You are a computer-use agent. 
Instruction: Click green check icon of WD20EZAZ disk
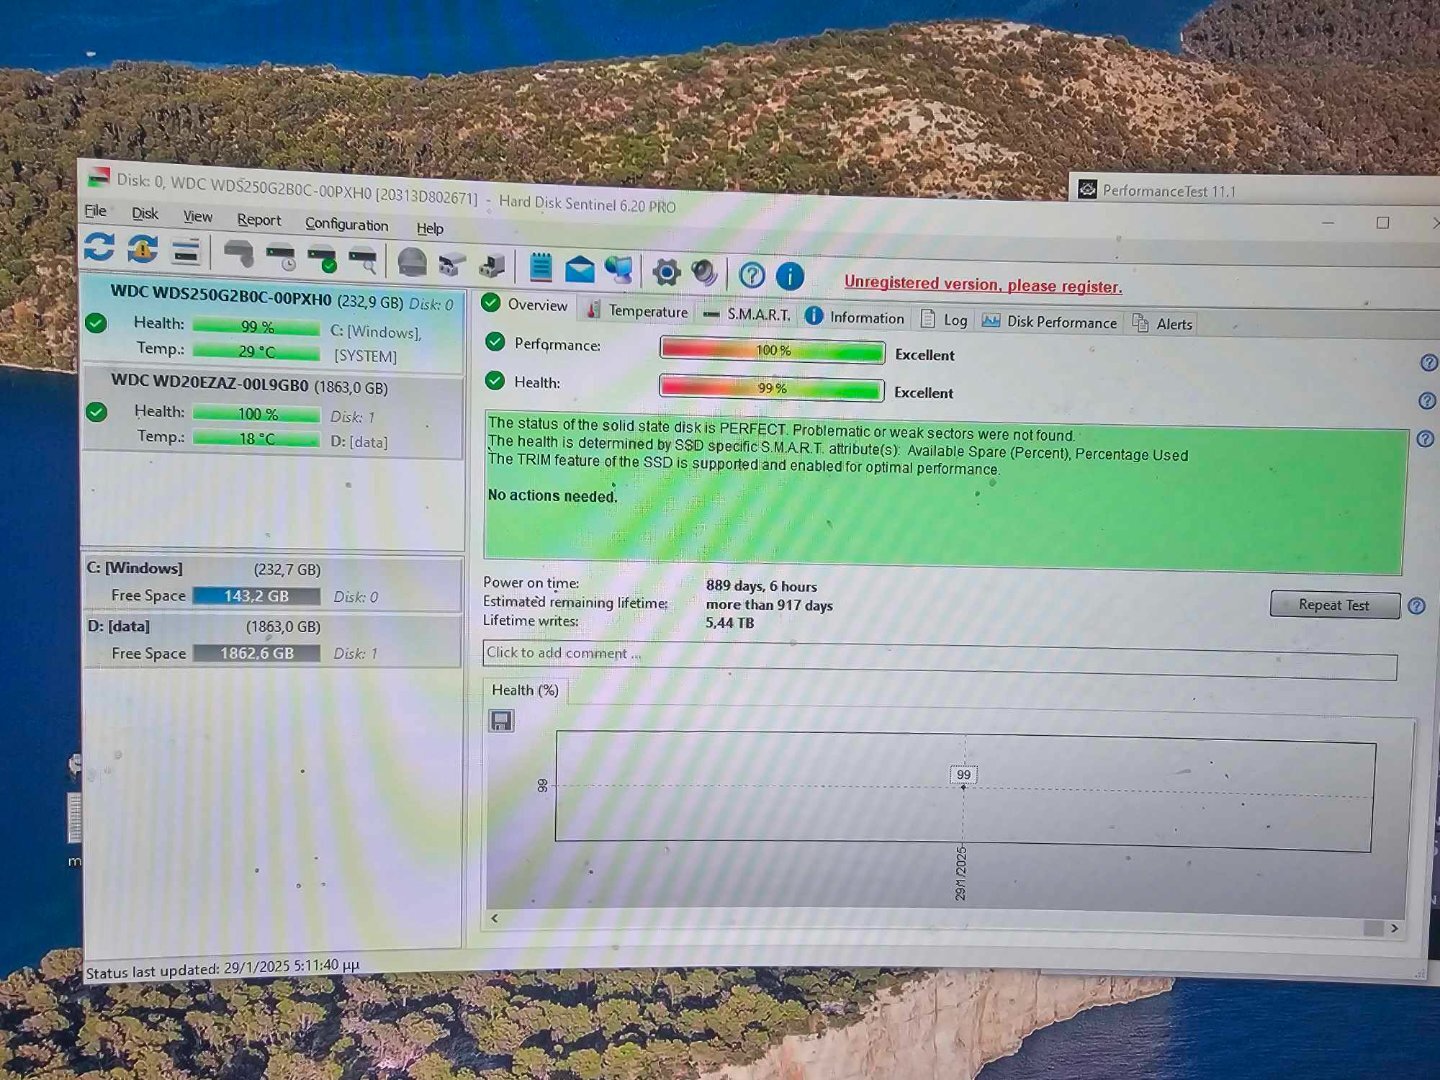tap(96, 412)
